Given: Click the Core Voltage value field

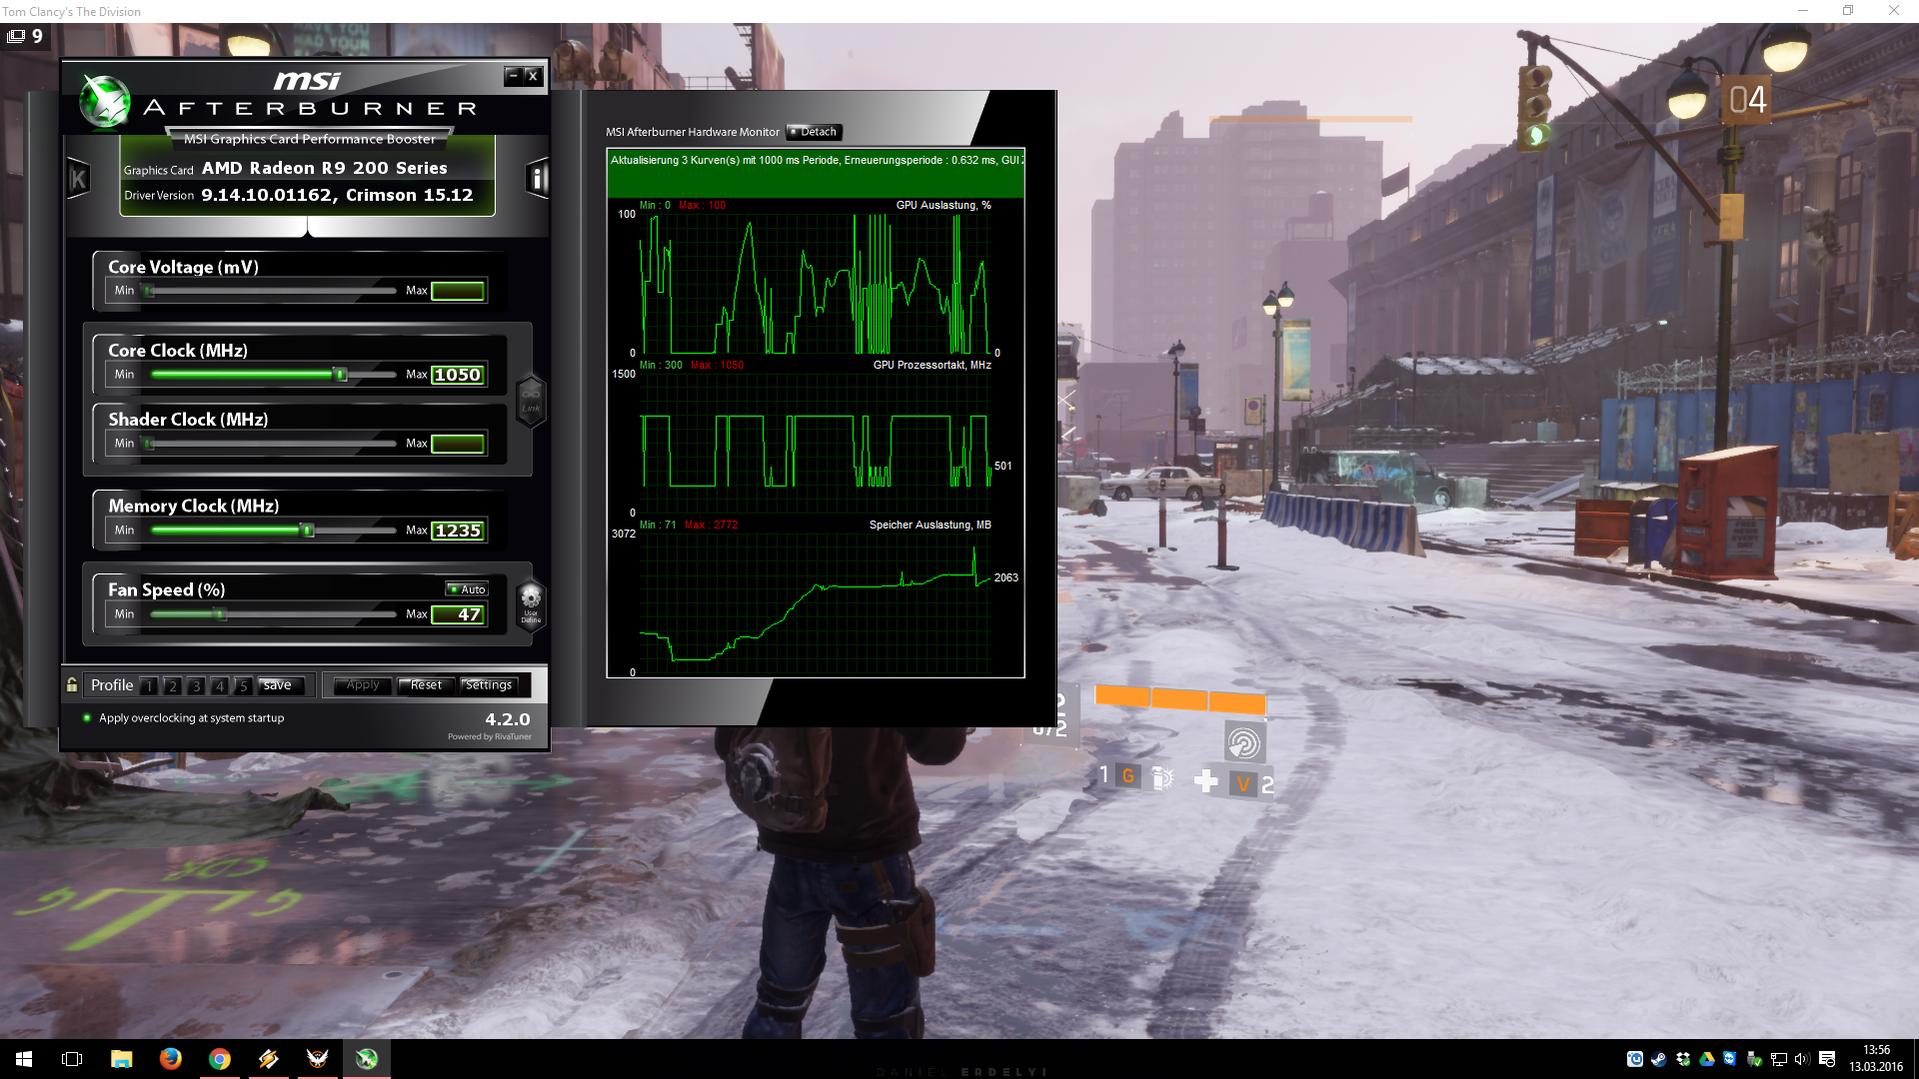Looking at the screenshot, I should point(458,291).
